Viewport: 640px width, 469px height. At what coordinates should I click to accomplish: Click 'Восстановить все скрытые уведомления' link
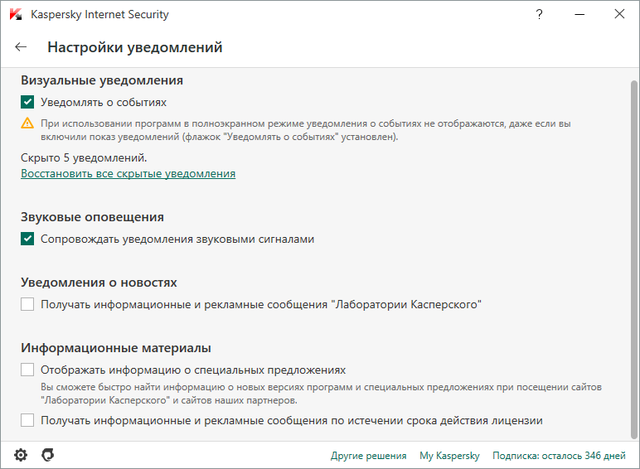(128, 173)
